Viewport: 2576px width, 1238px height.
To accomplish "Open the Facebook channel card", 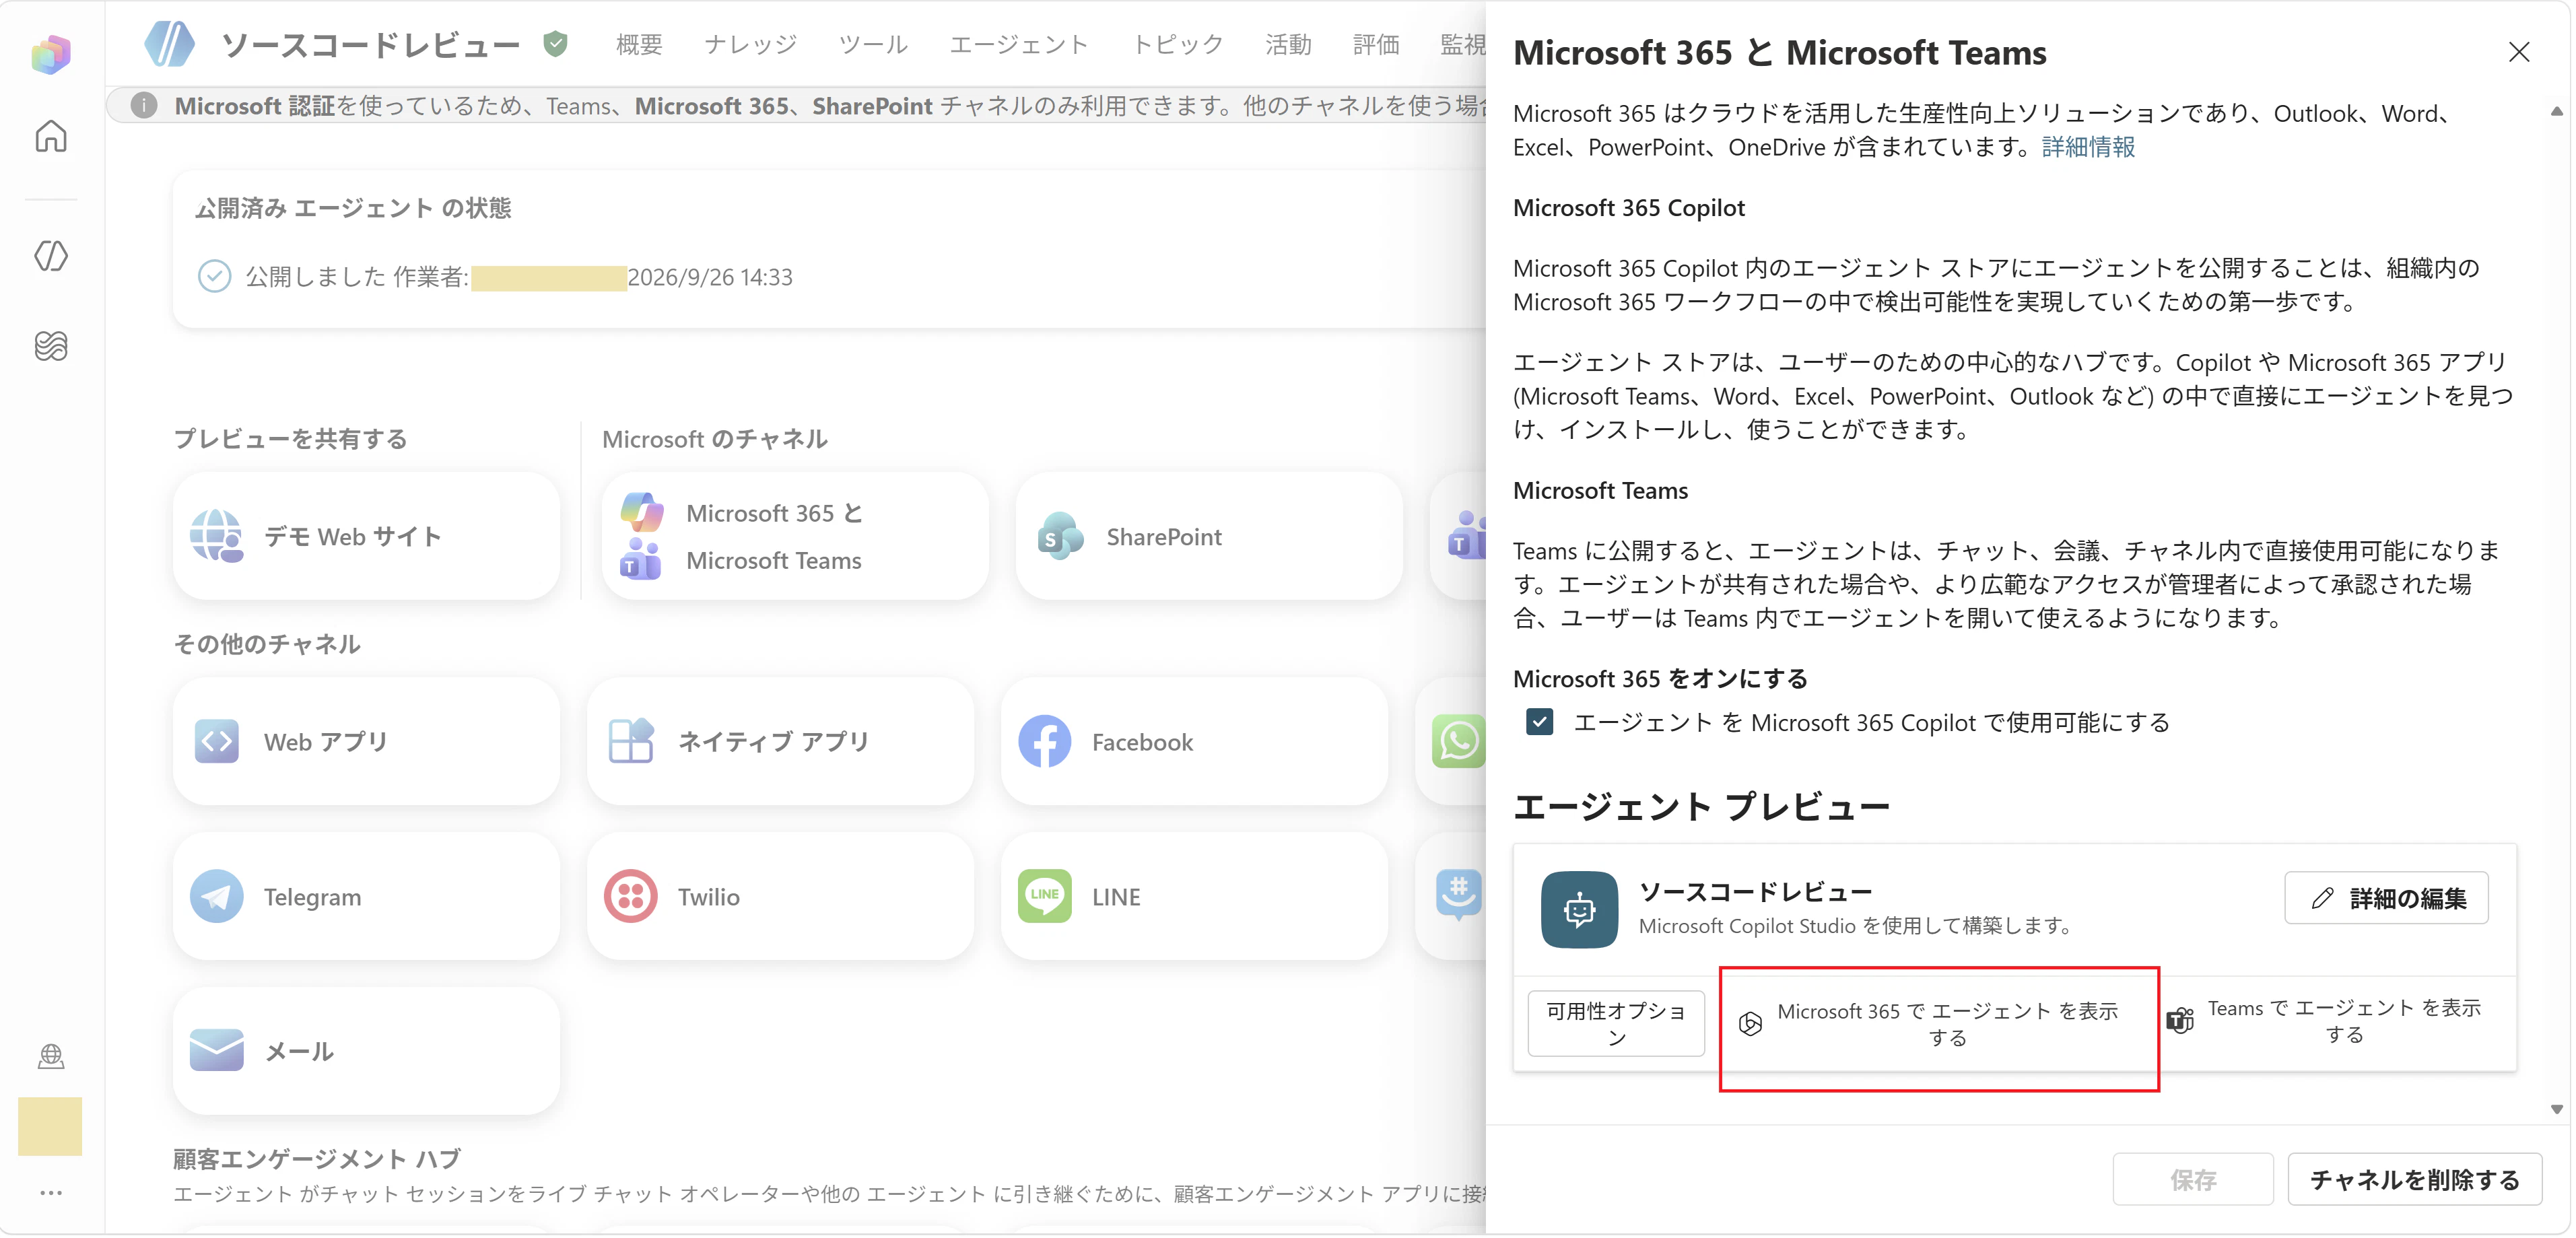I will (x=1194, y=742).
